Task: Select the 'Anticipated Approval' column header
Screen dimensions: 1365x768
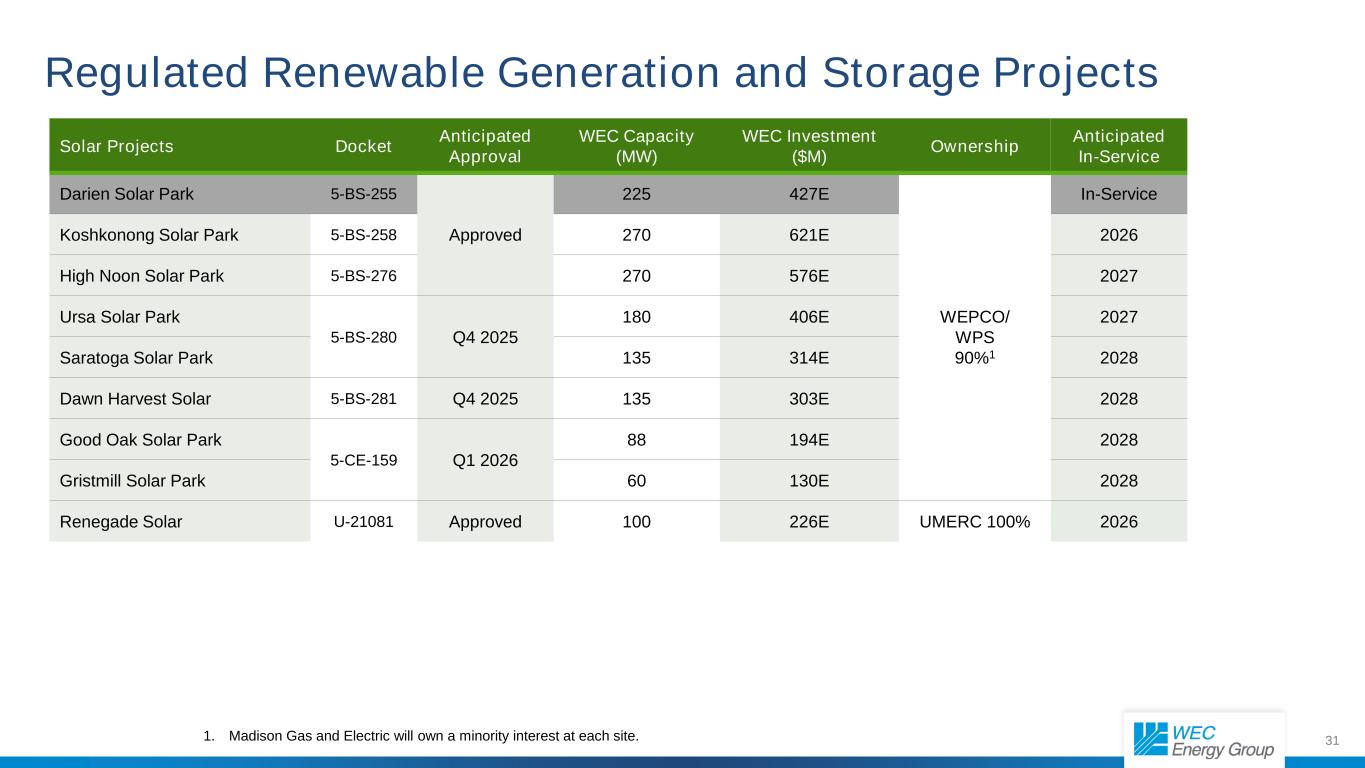Action: pyautogui.click(x=485, y=146)
